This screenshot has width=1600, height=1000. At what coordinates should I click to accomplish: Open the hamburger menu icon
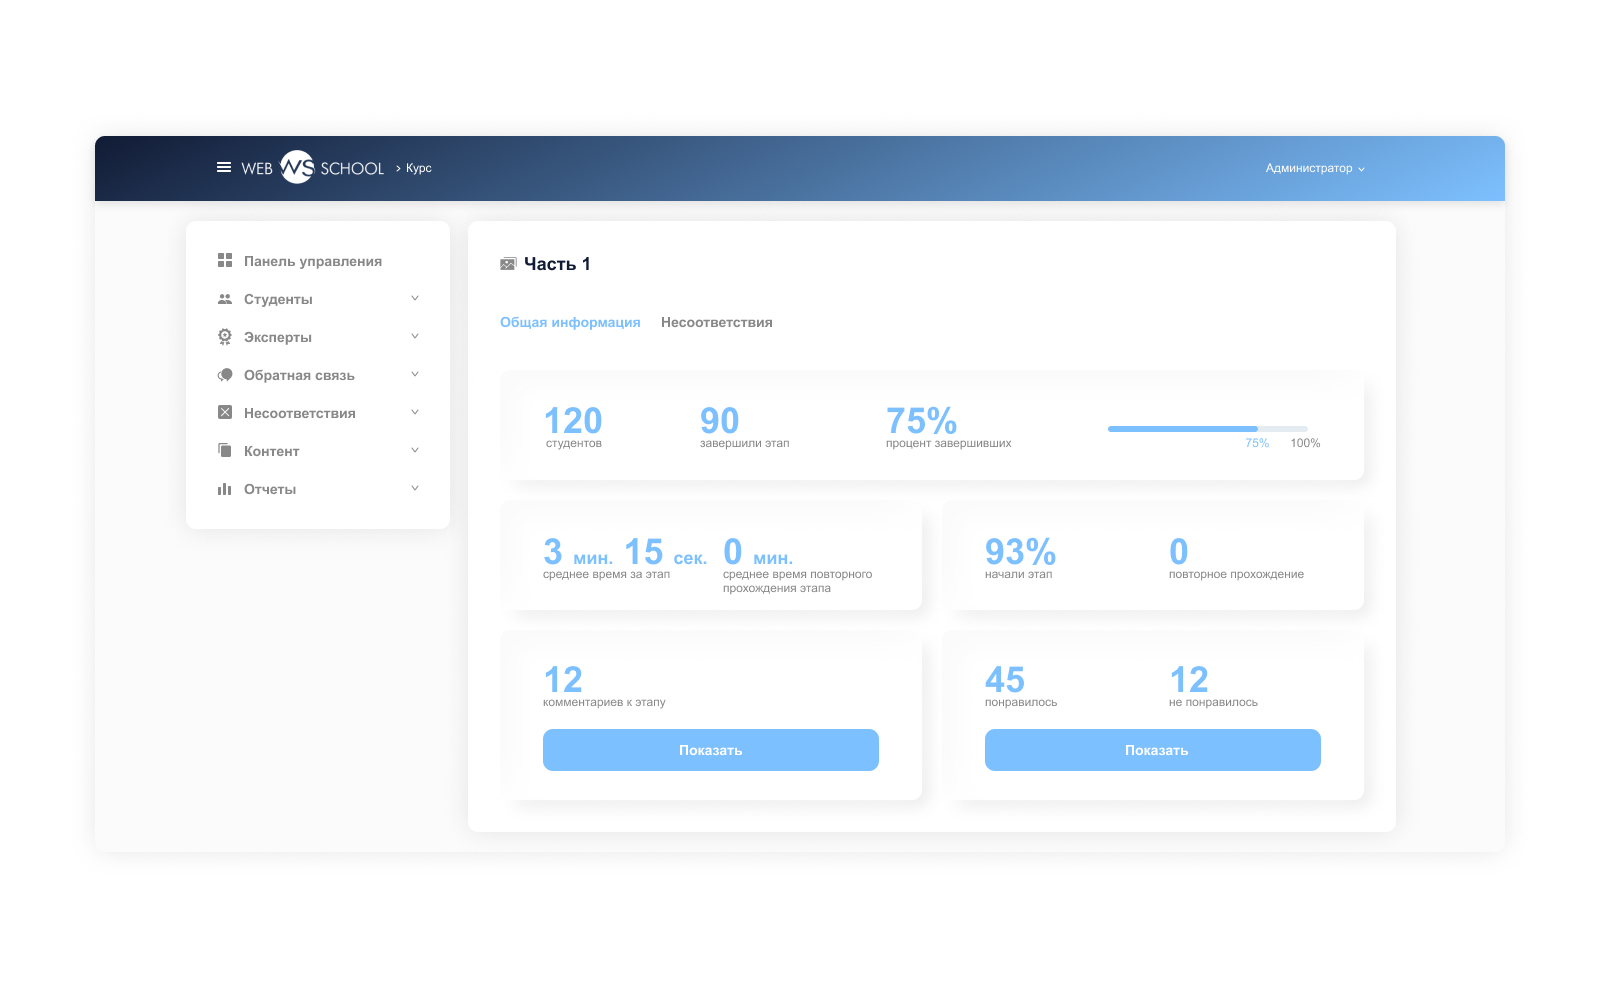pos(224,168)
